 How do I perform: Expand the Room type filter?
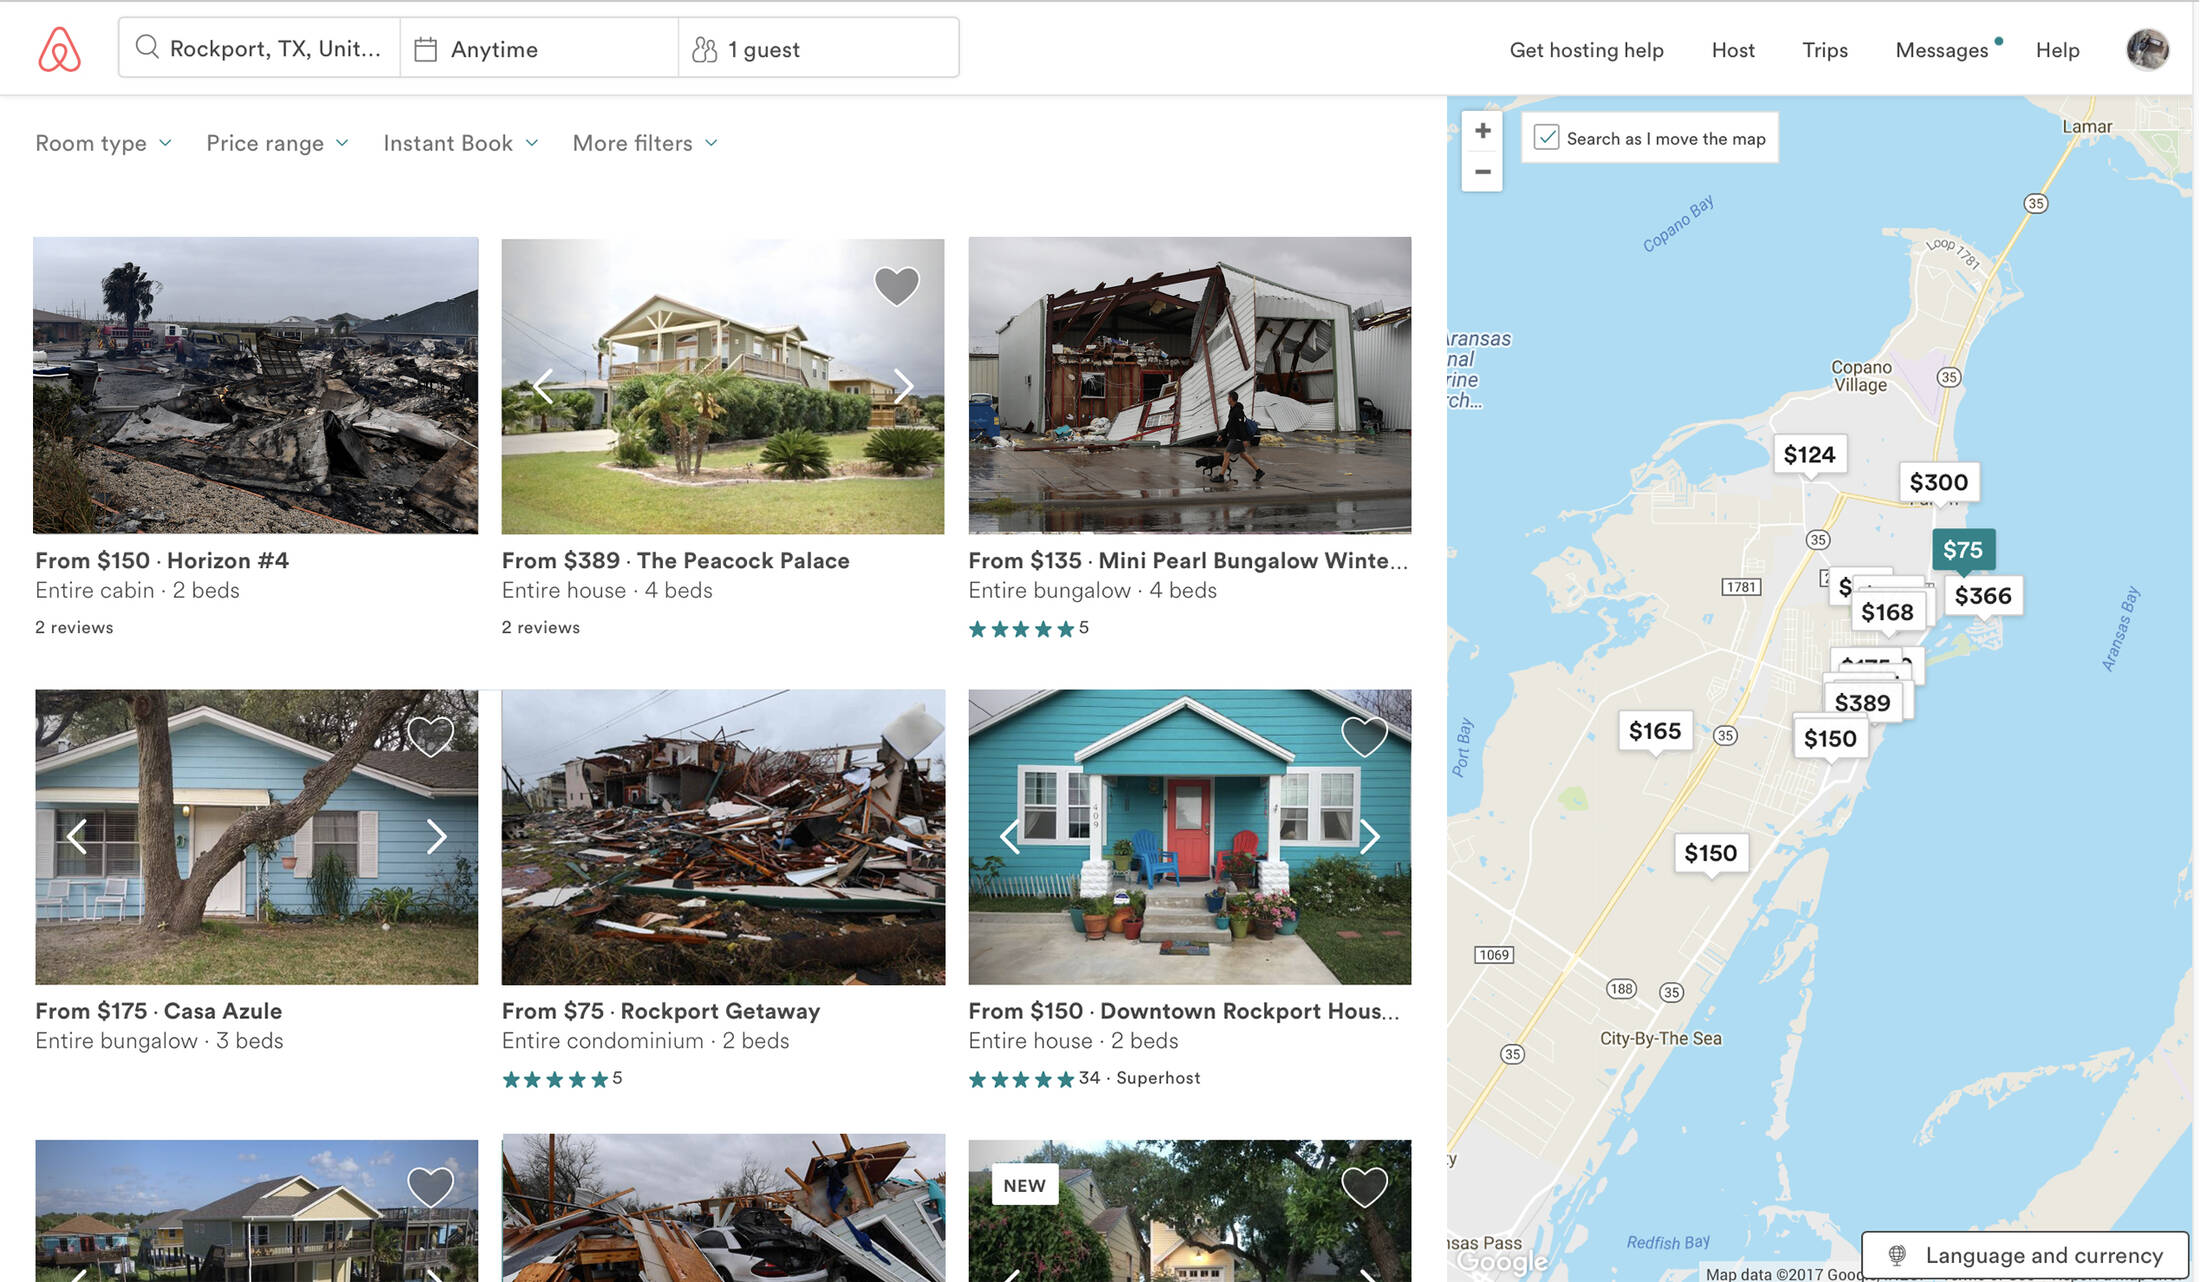coord(103,143)
